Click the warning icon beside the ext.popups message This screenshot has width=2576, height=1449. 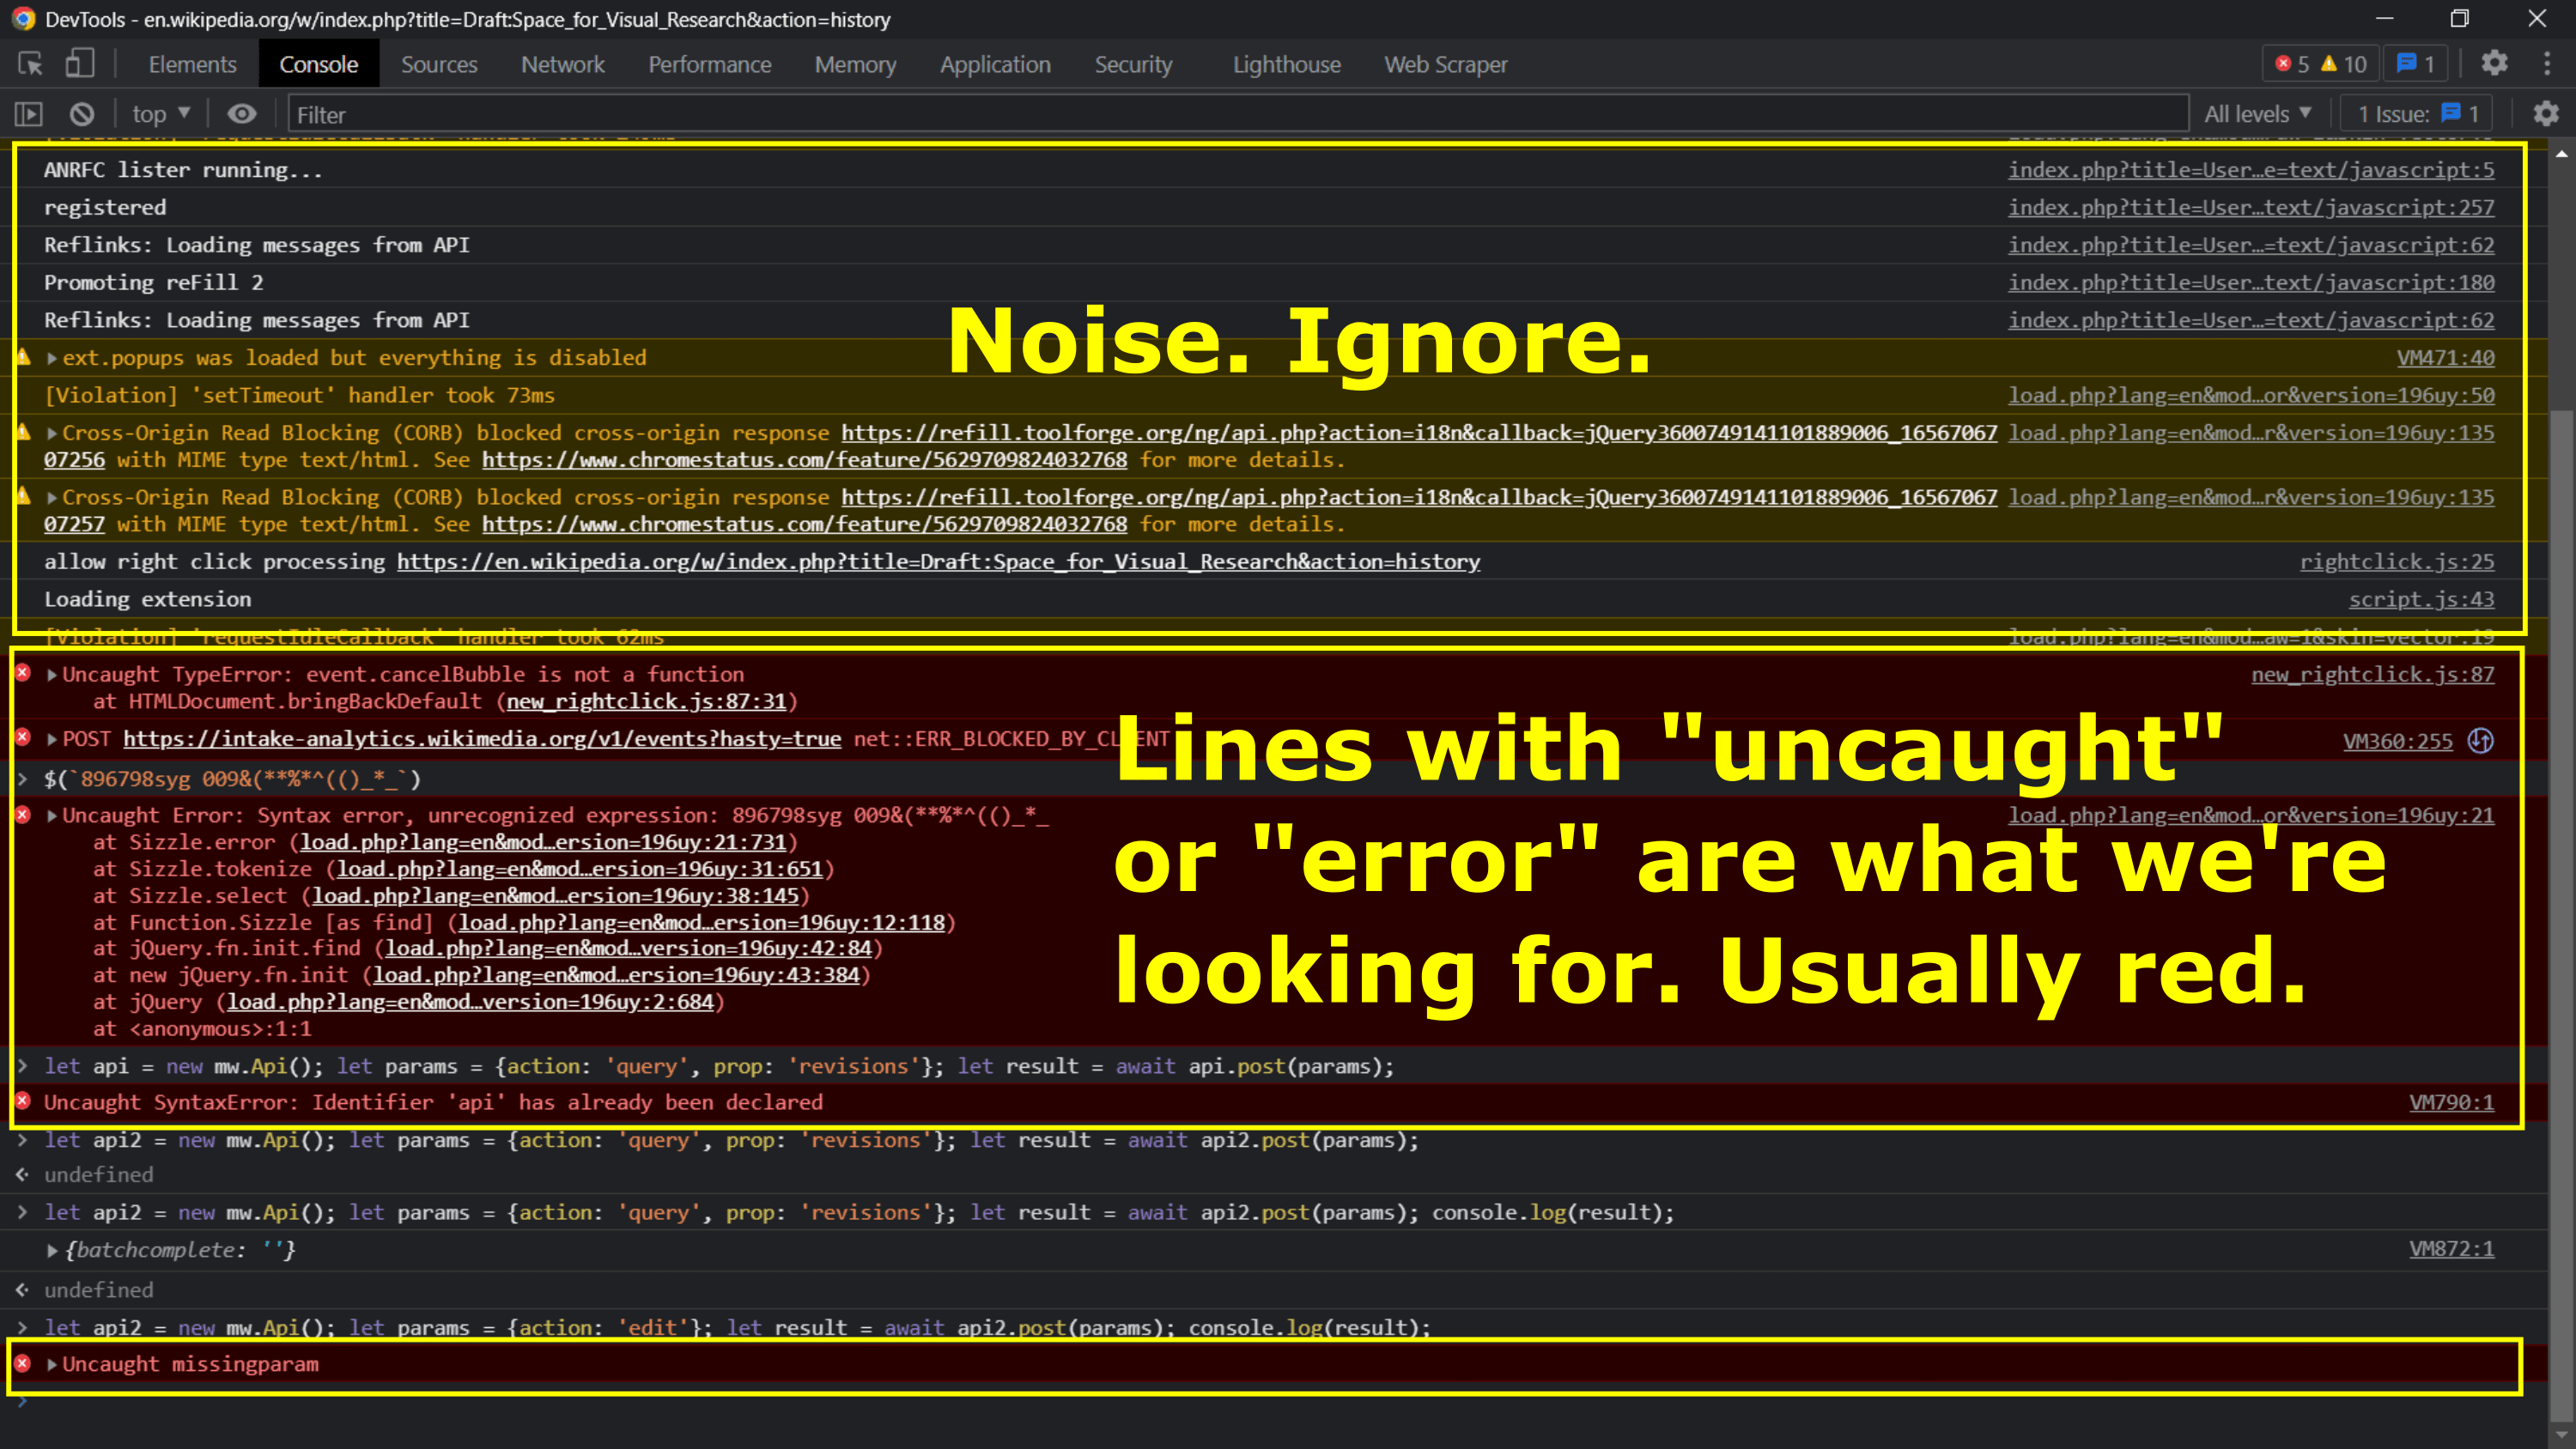coord(23,357)
